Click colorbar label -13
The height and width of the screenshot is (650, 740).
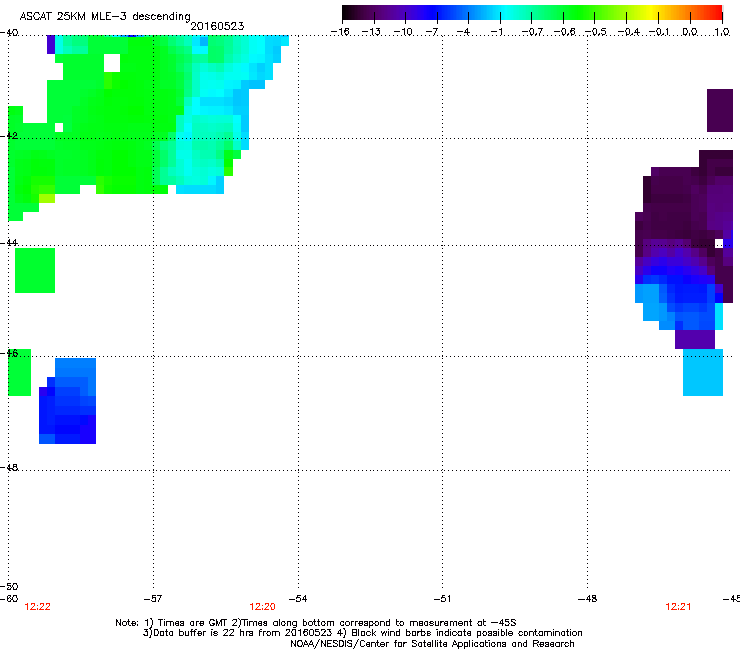coord(371,32)
